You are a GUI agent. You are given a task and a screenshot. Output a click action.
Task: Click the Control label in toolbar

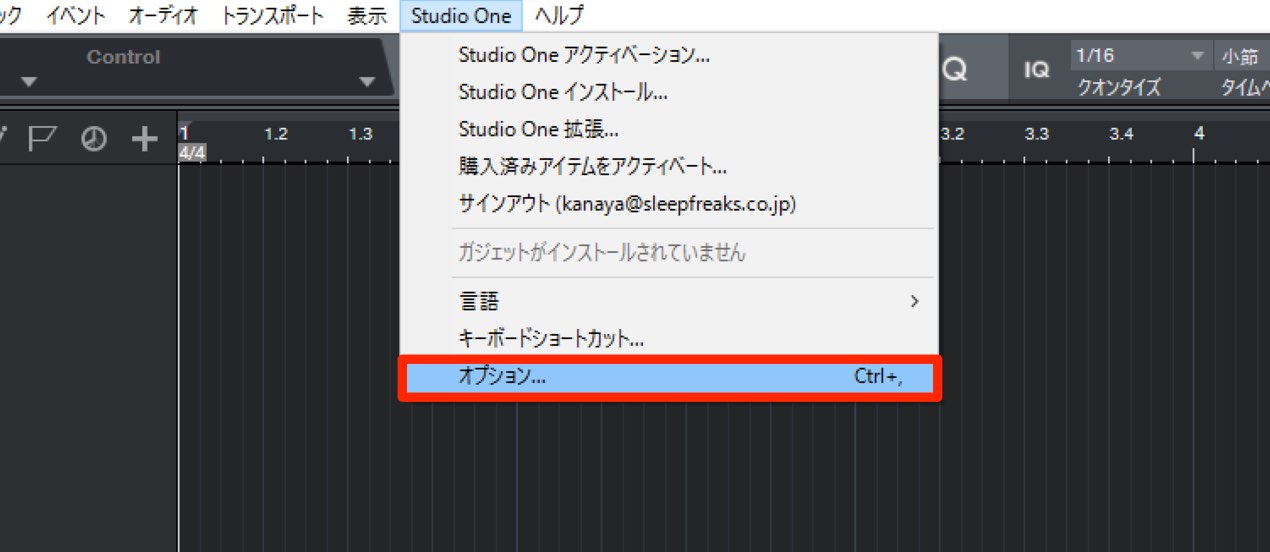[123, 57]
